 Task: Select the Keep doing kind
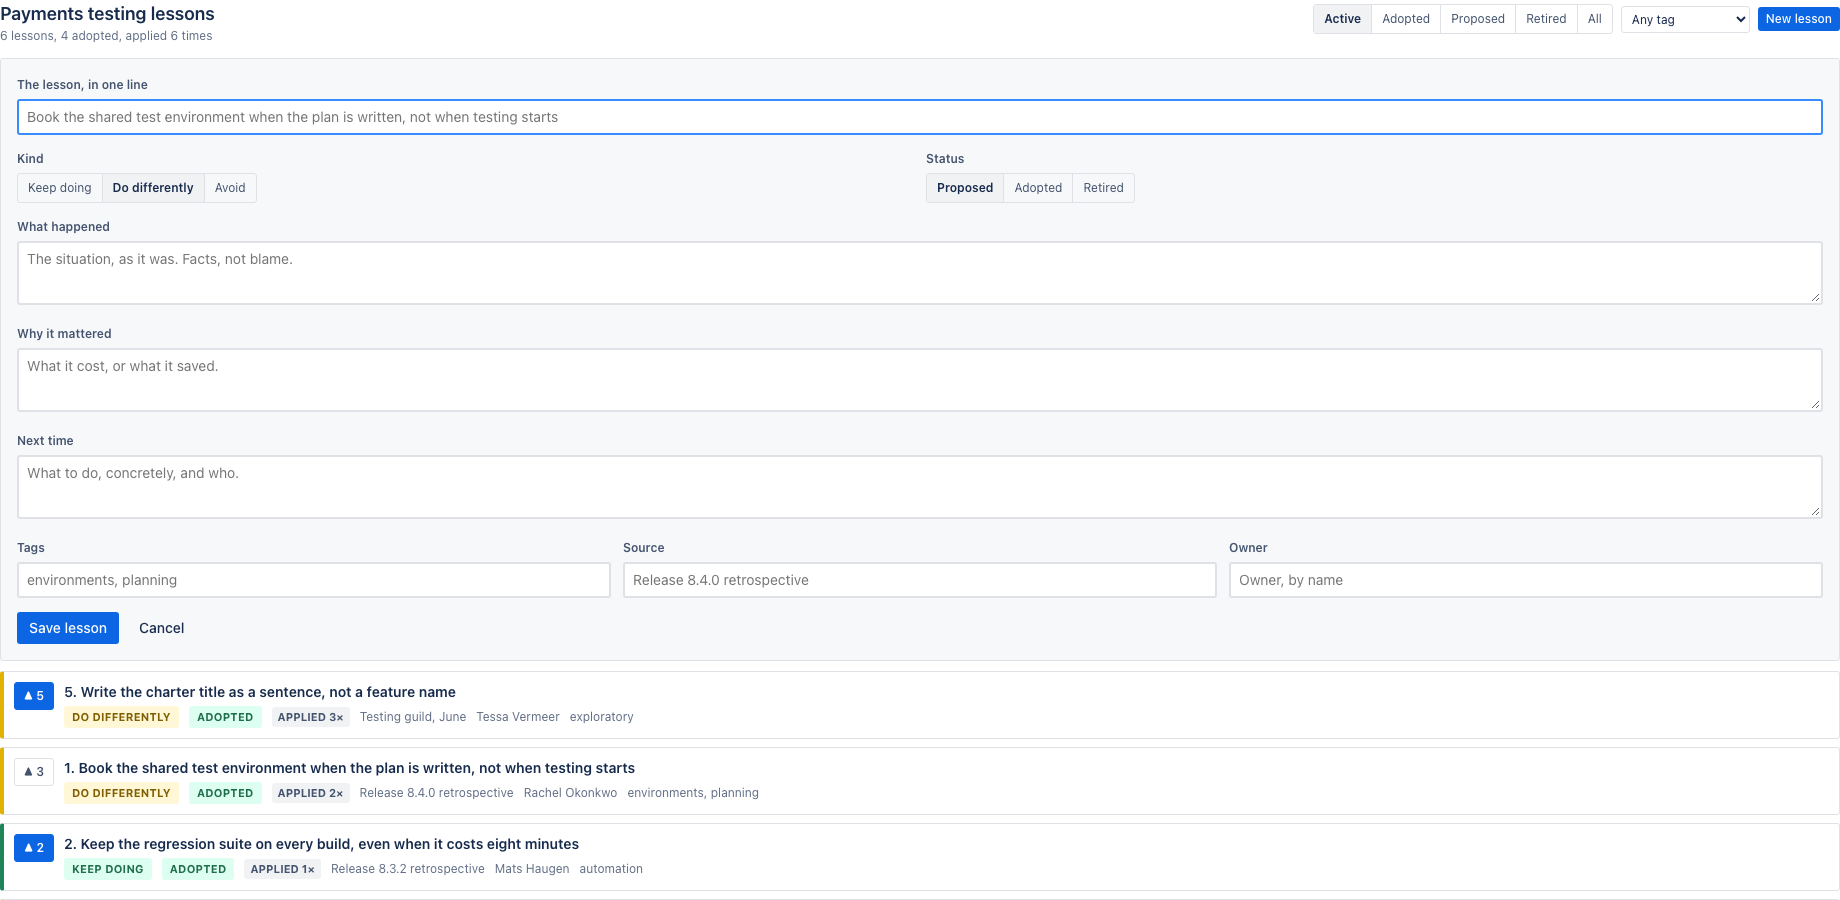point(60,188)
